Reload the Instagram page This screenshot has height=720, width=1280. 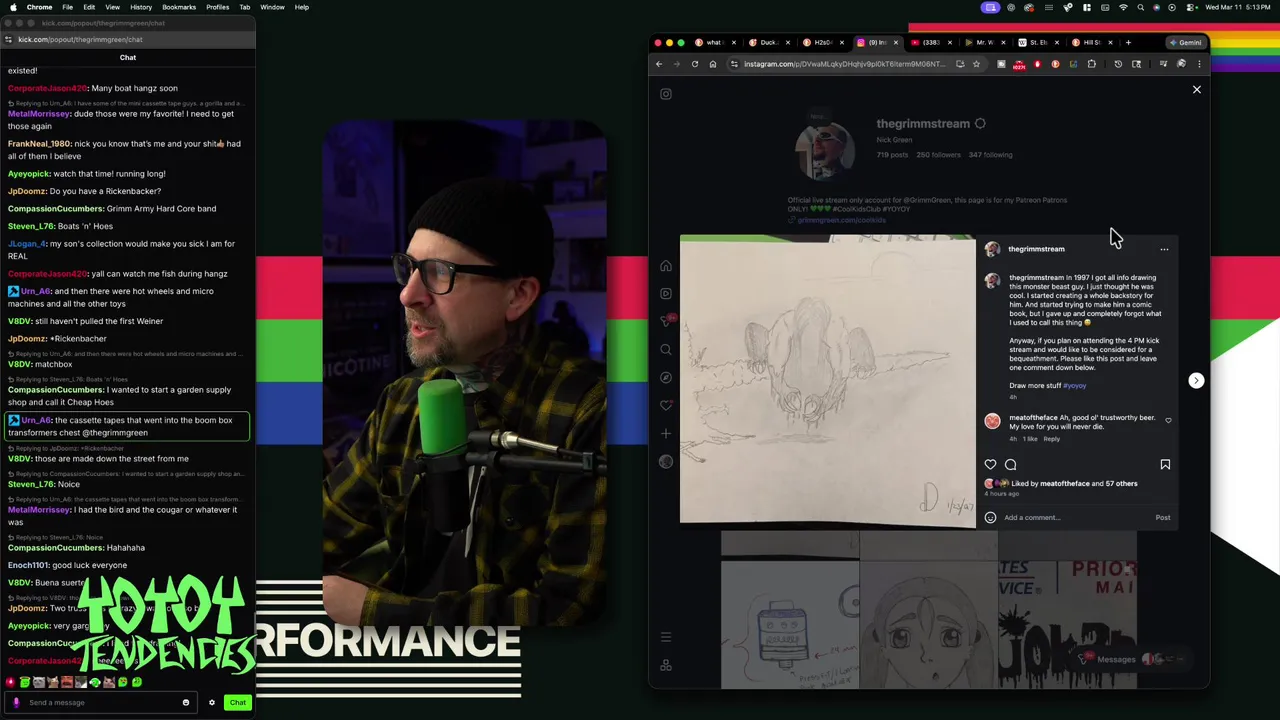[695, 64]
